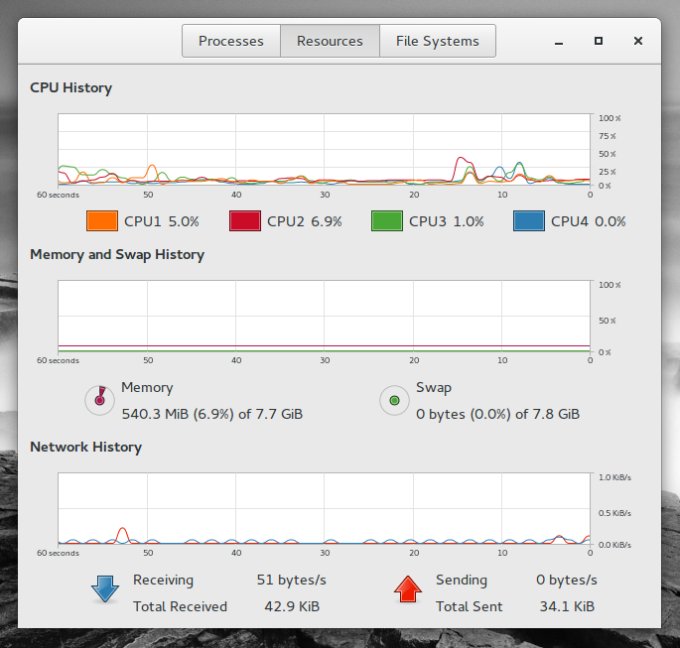The width and height of the screenshot is (680, 648).
Task: Click the 0.5 KiB/s network axis label
Action: click(615, 513)
